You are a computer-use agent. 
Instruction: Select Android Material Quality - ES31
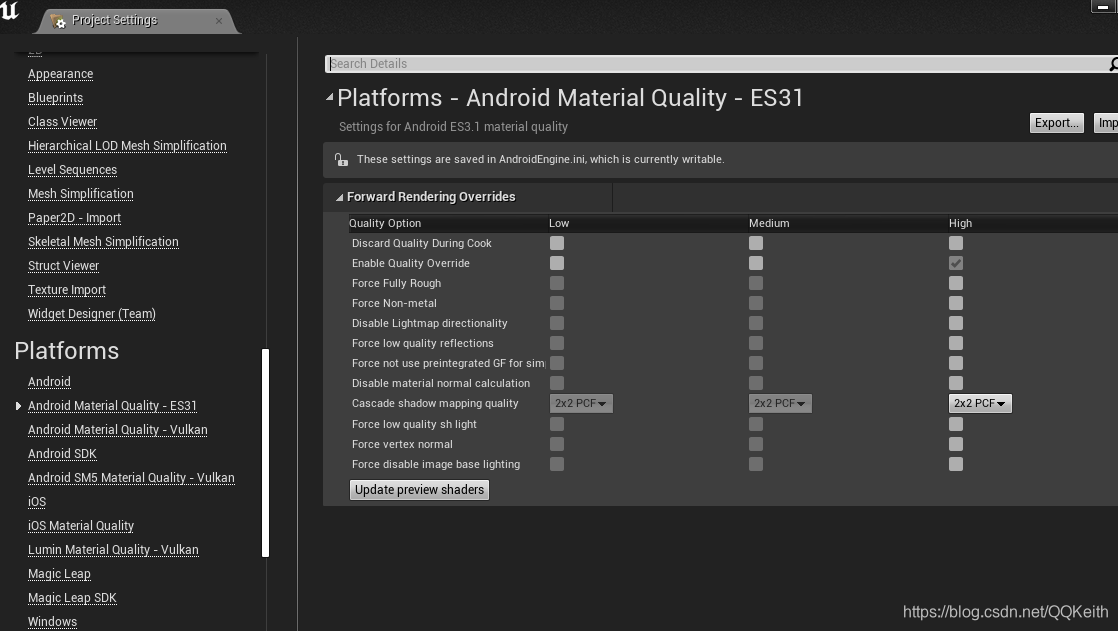tap(113, 406)
